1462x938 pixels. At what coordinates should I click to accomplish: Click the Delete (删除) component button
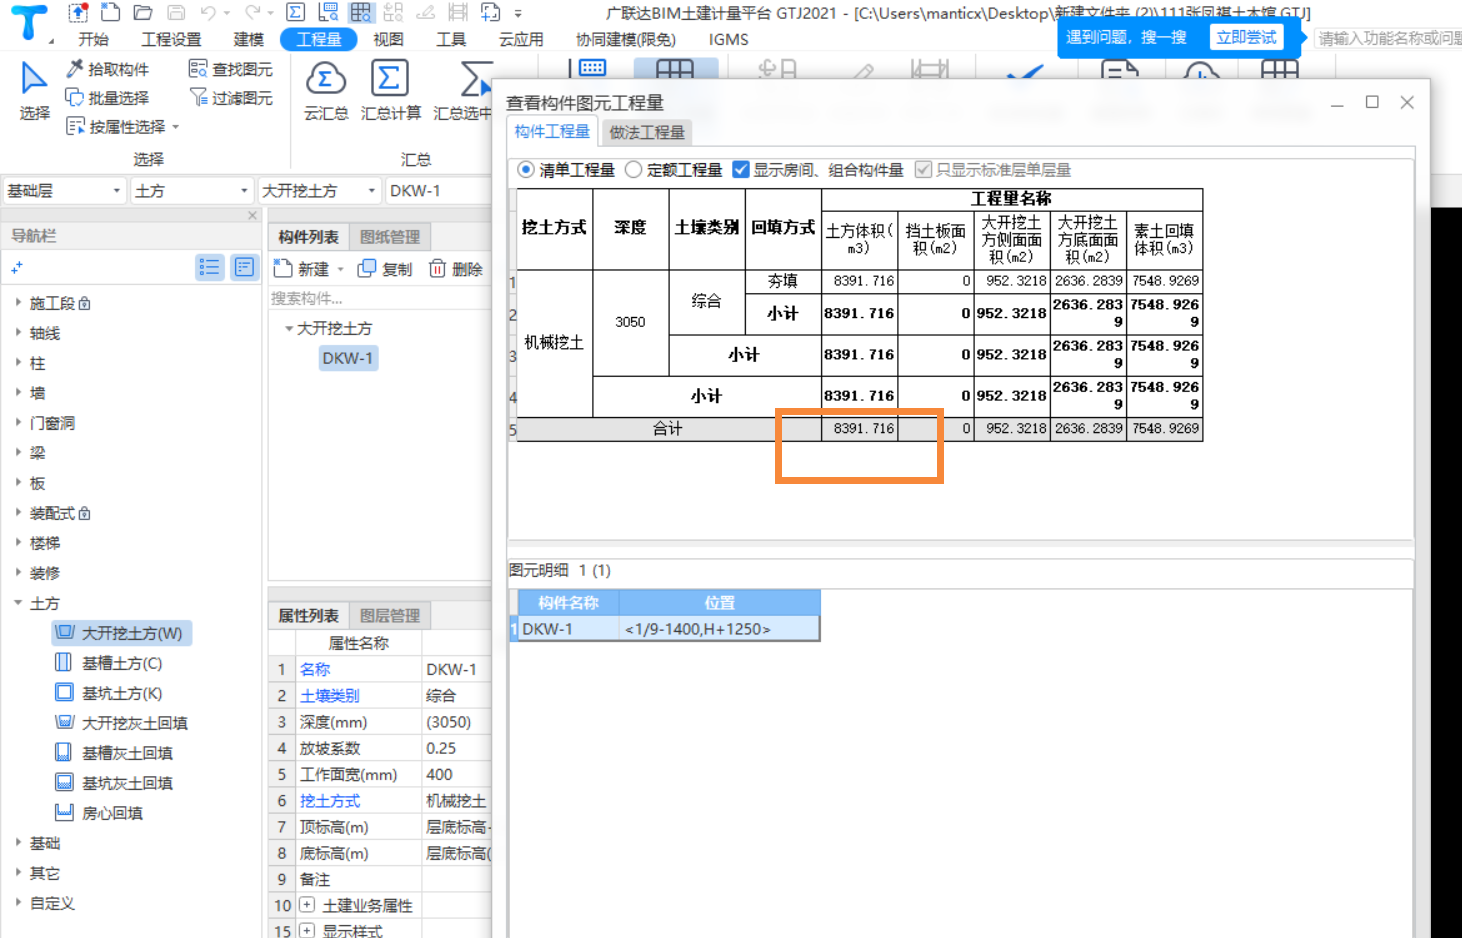click(x=456, y=269)
